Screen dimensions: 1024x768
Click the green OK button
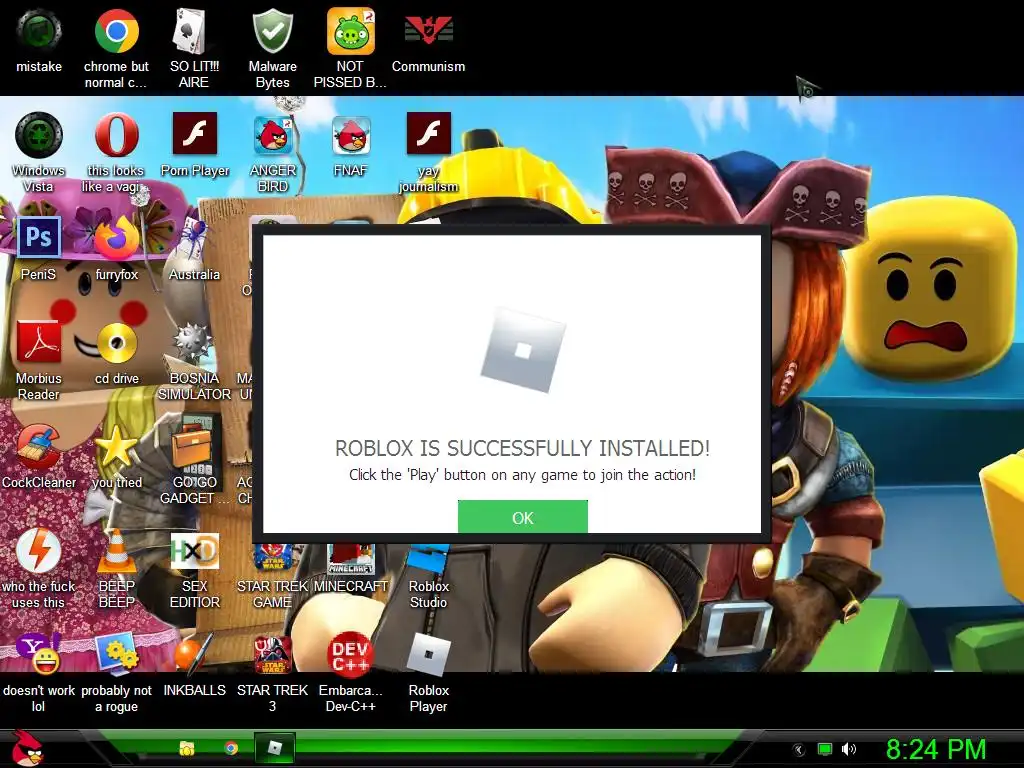click(522, 517)
